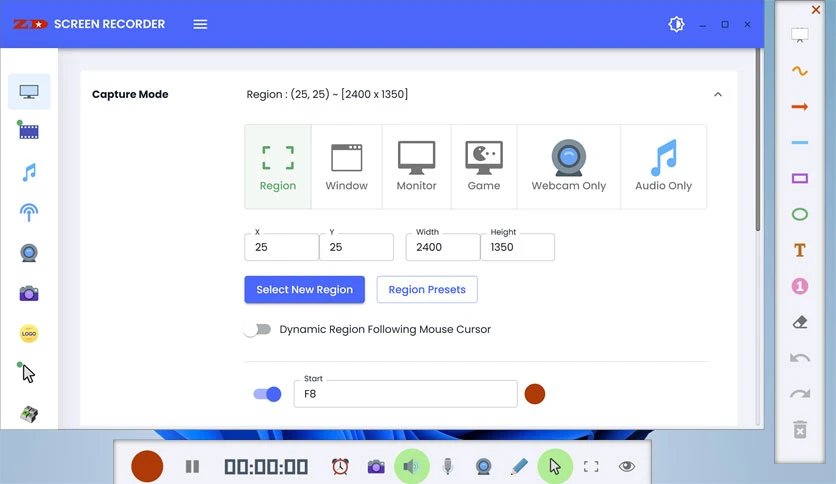Screen dimensions: 836x484
Task: Select the numbered step marker tool
Action: coord(799,286)
